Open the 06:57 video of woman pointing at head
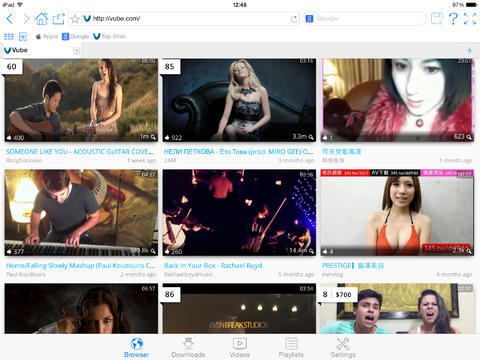480x360 pixels. pos(81,308)
